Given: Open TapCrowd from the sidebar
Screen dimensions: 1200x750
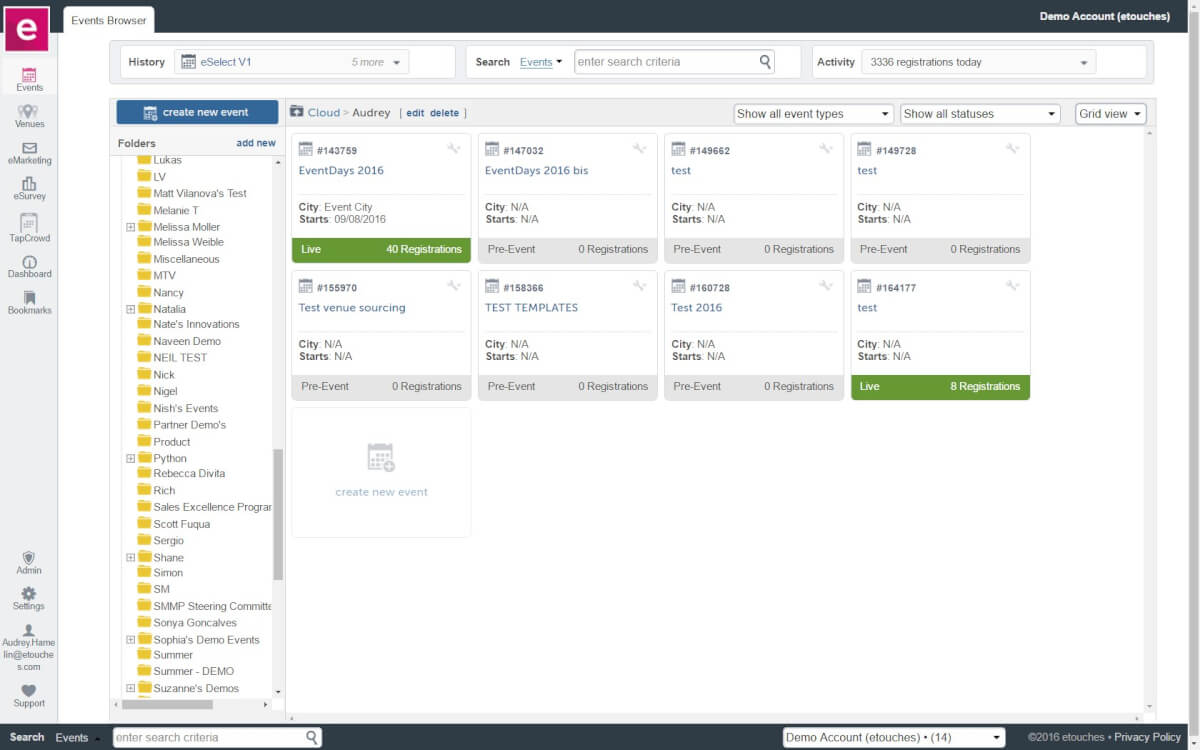Looking at the screenshot, I should [29, 228].
